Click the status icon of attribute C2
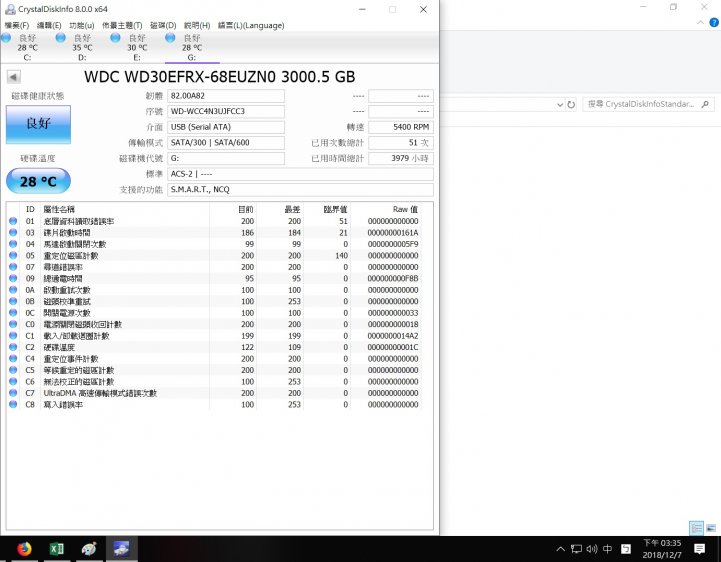721x562 pixels. [13, 347]
